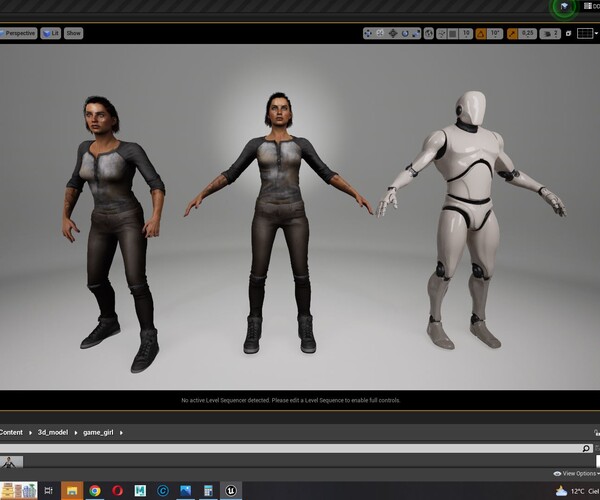This screenshot has height=500, width=600.
Task: Click the 'No active Level Sequencer detected' message
Action: 290,400
